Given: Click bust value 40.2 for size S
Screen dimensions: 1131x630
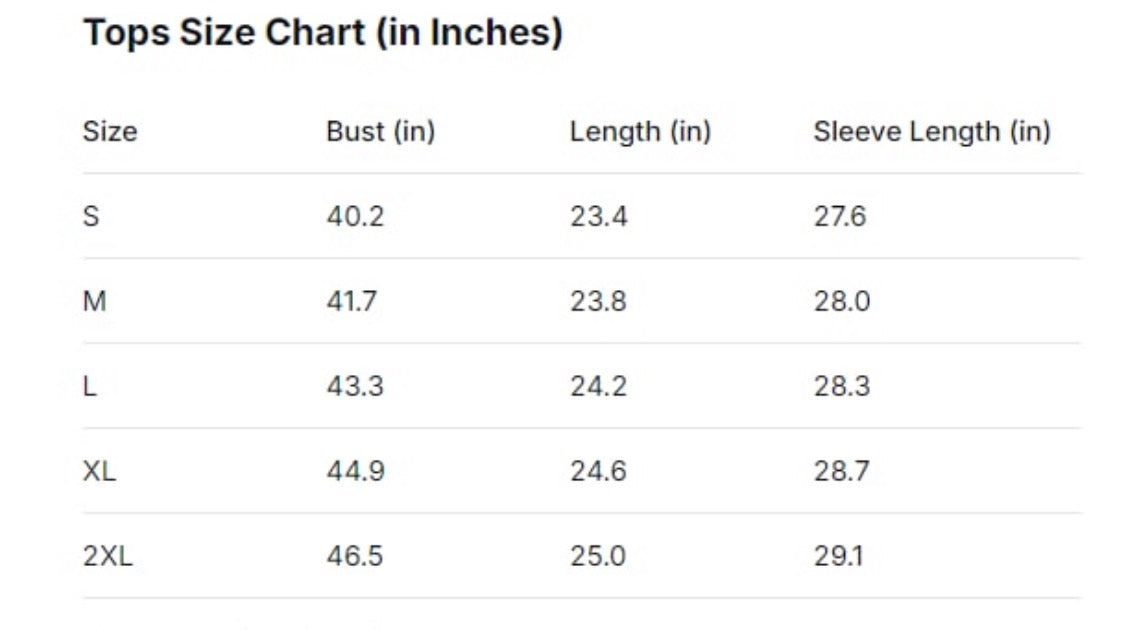Looking at the screenshot, I should click(355, 216).
